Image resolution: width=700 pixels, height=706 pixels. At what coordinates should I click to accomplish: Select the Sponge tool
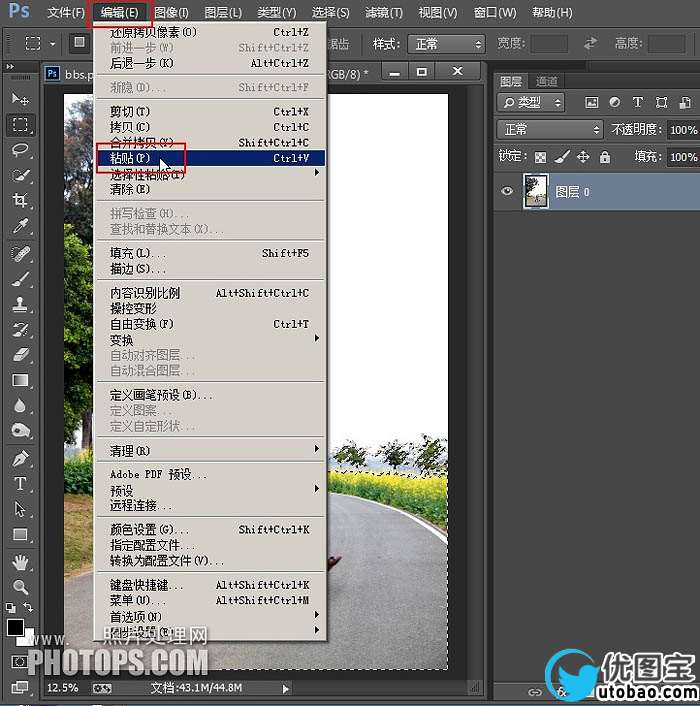tap(20, 431)
